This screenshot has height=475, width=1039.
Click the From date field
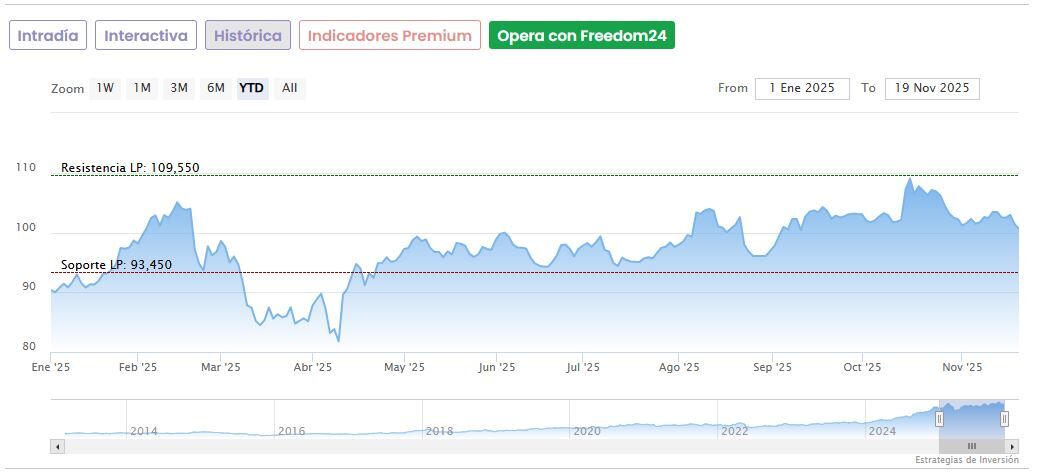(802, 88)
